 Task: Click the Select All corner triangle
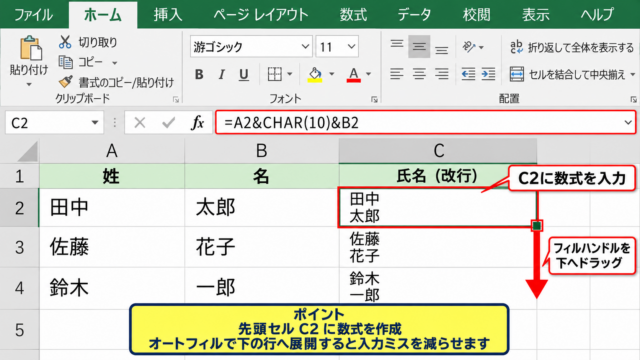[28, 151]
